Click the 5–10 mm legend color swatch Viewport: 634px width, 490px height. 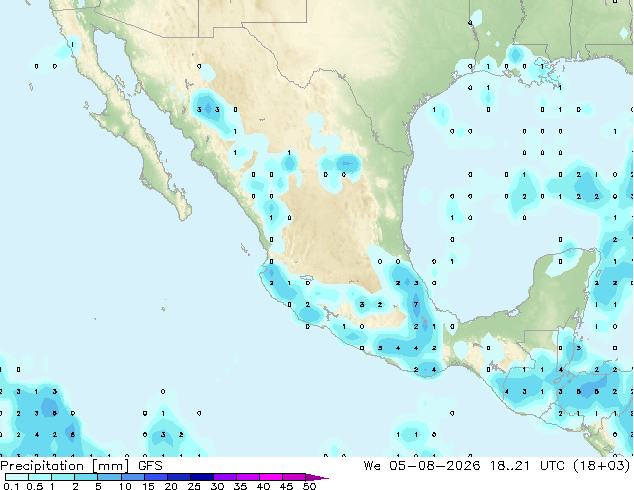pos(109,477)
